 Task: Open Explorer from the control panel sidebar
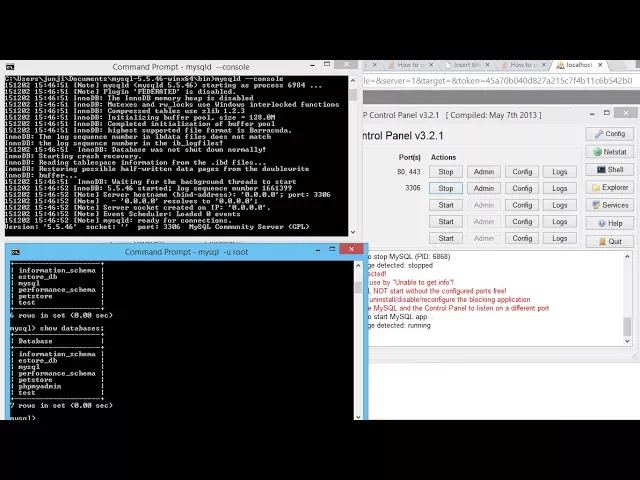click(x=610, y=187)
